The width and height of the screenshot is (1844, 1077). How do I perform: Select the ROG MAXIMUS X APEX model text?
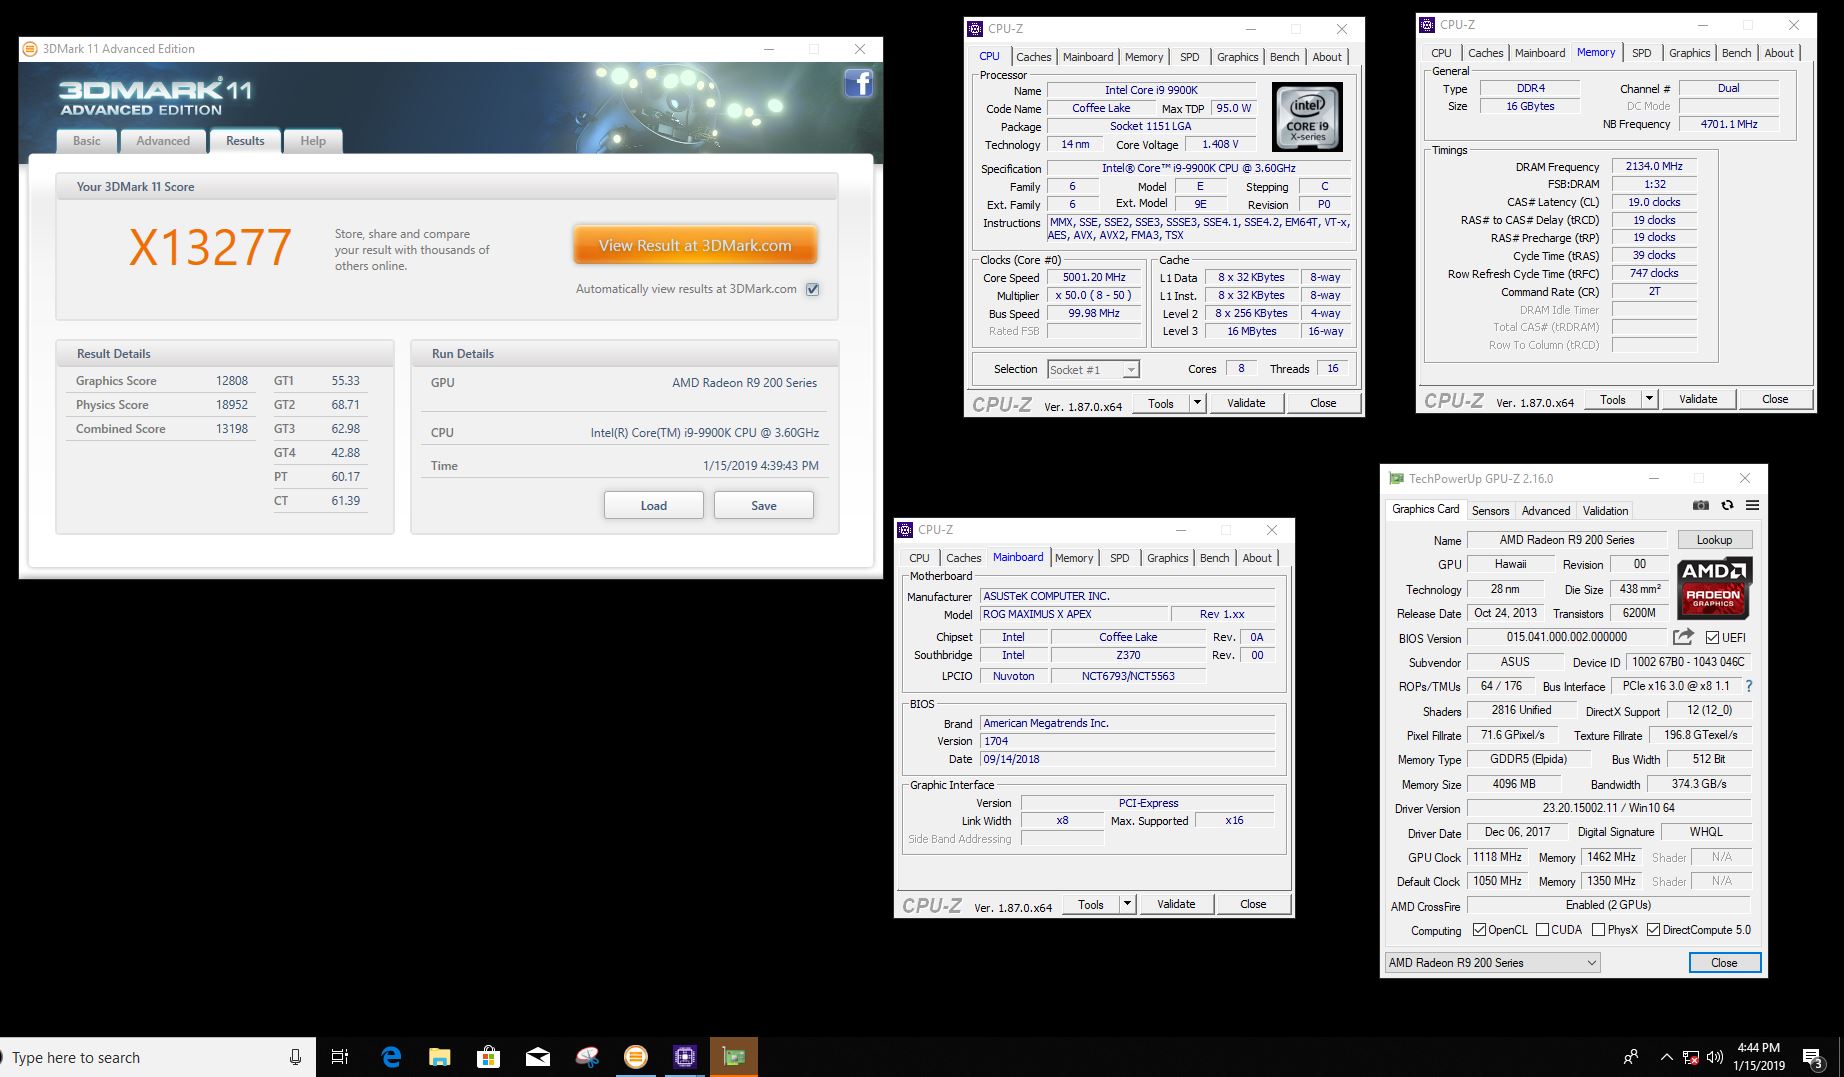(x=1037, y=614)
